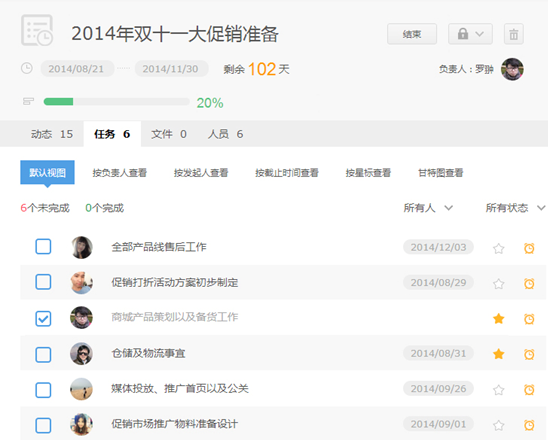Uncheck the 商城产品策划以及备货工作 checkbox
This screenshot has width=548, height=440.
click(x=43, y=318)
